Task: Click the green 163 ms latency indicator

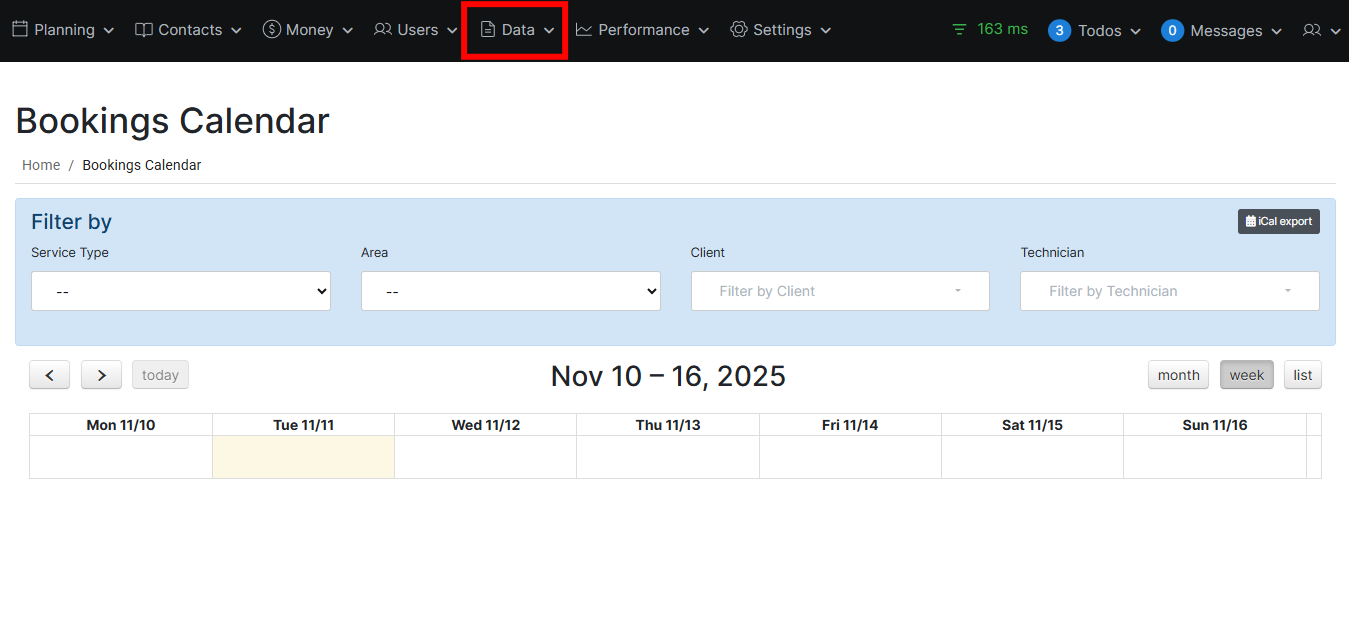Action: tap(990, 29)
